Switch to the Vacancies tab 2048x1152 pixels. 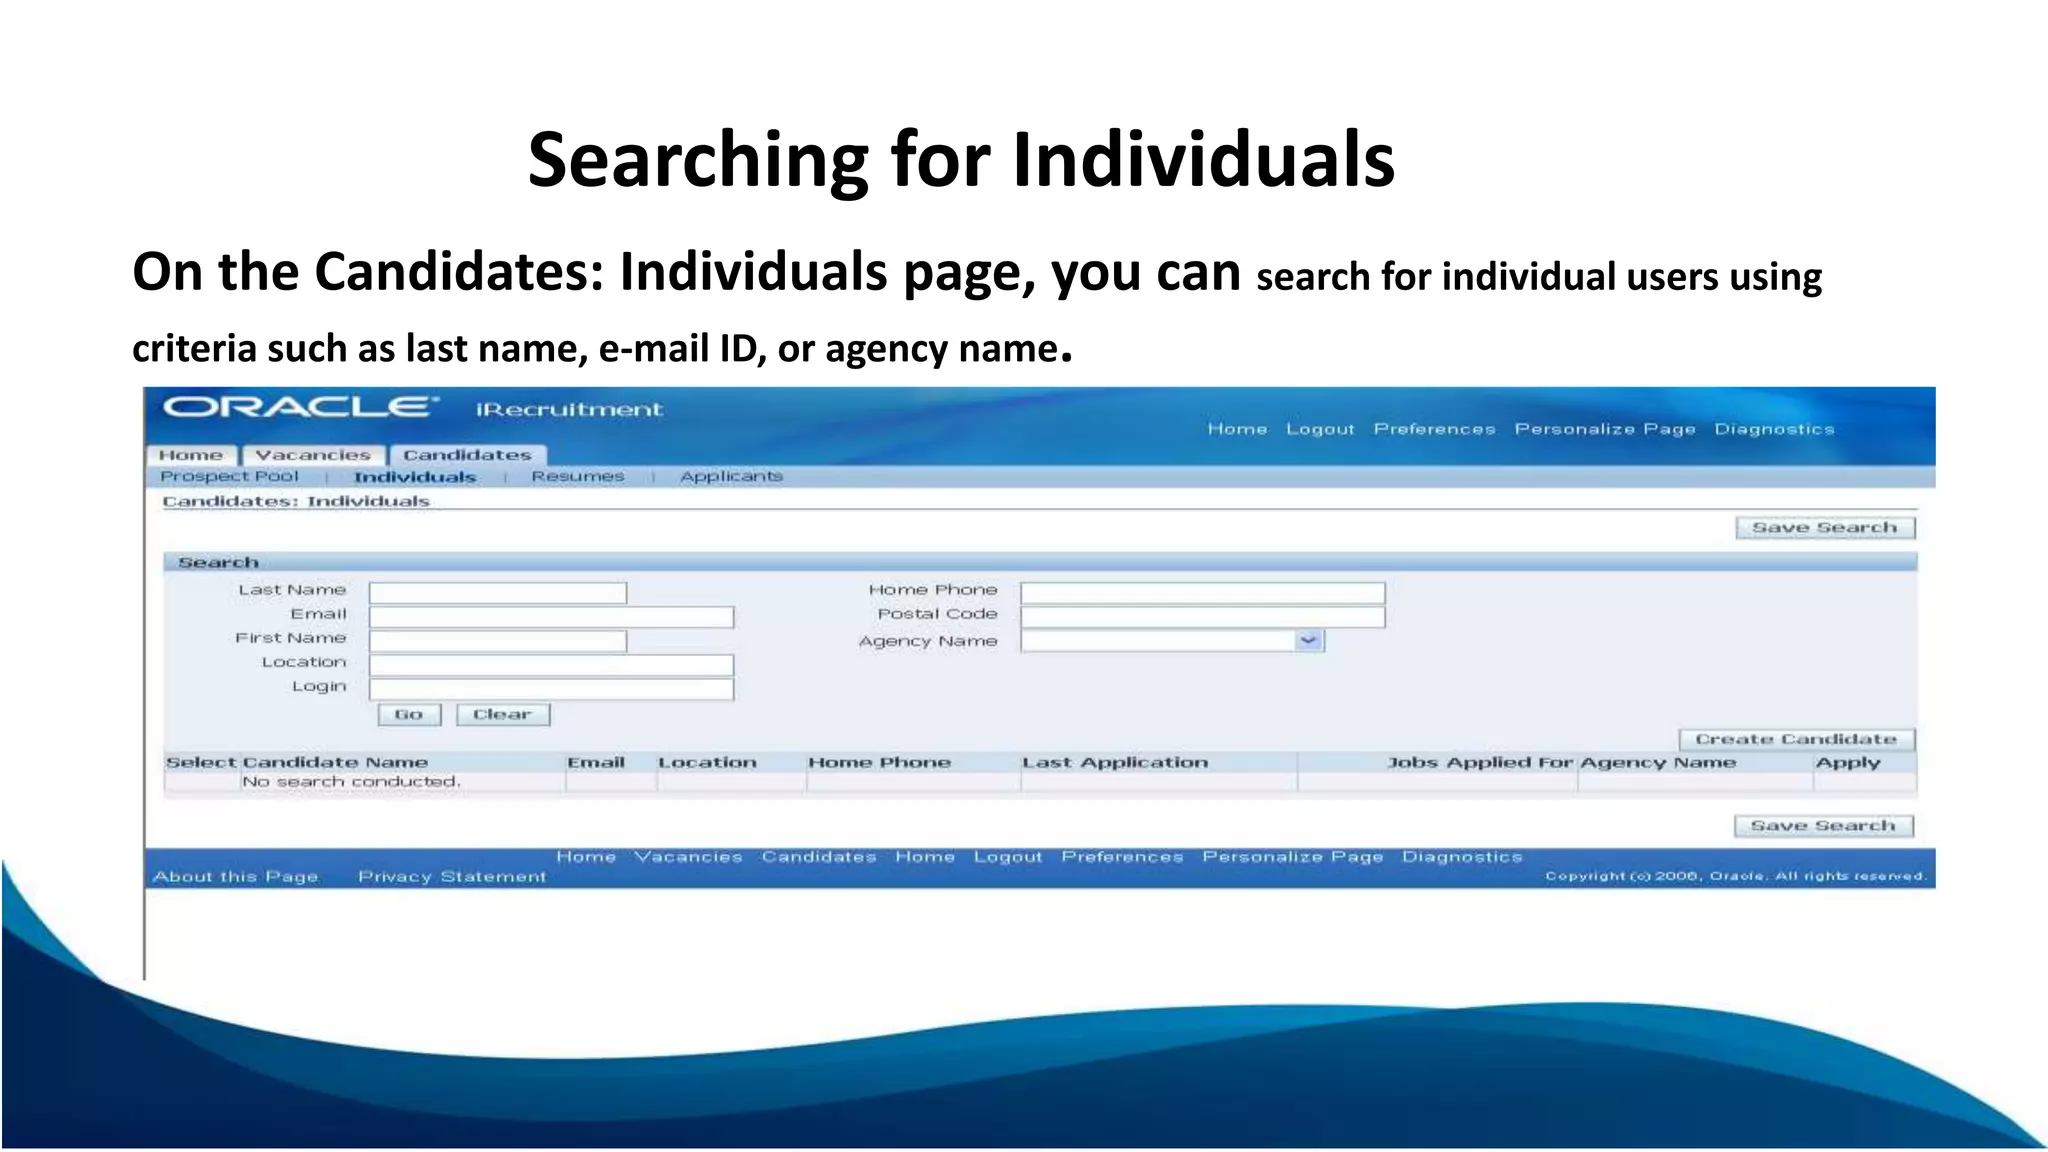tap(312, 455)
